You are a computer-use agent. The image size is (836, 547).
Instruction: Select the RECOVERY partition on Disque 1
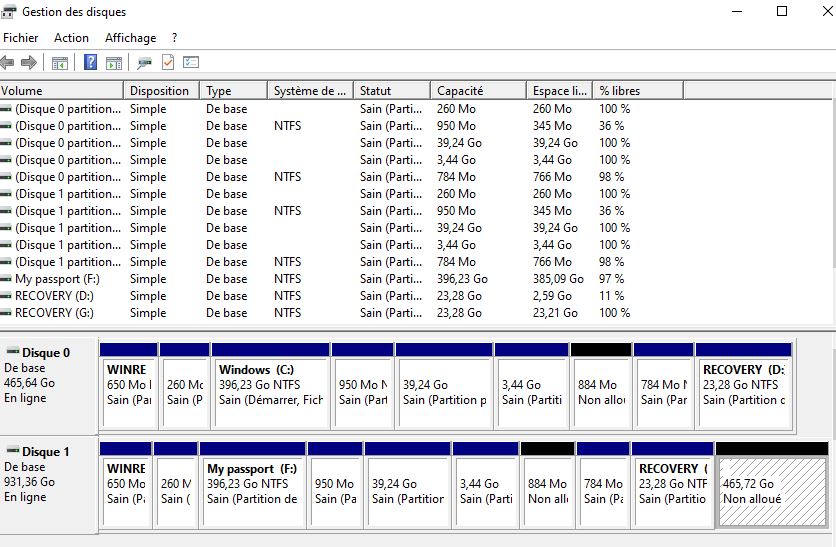(x=672, y=485)
